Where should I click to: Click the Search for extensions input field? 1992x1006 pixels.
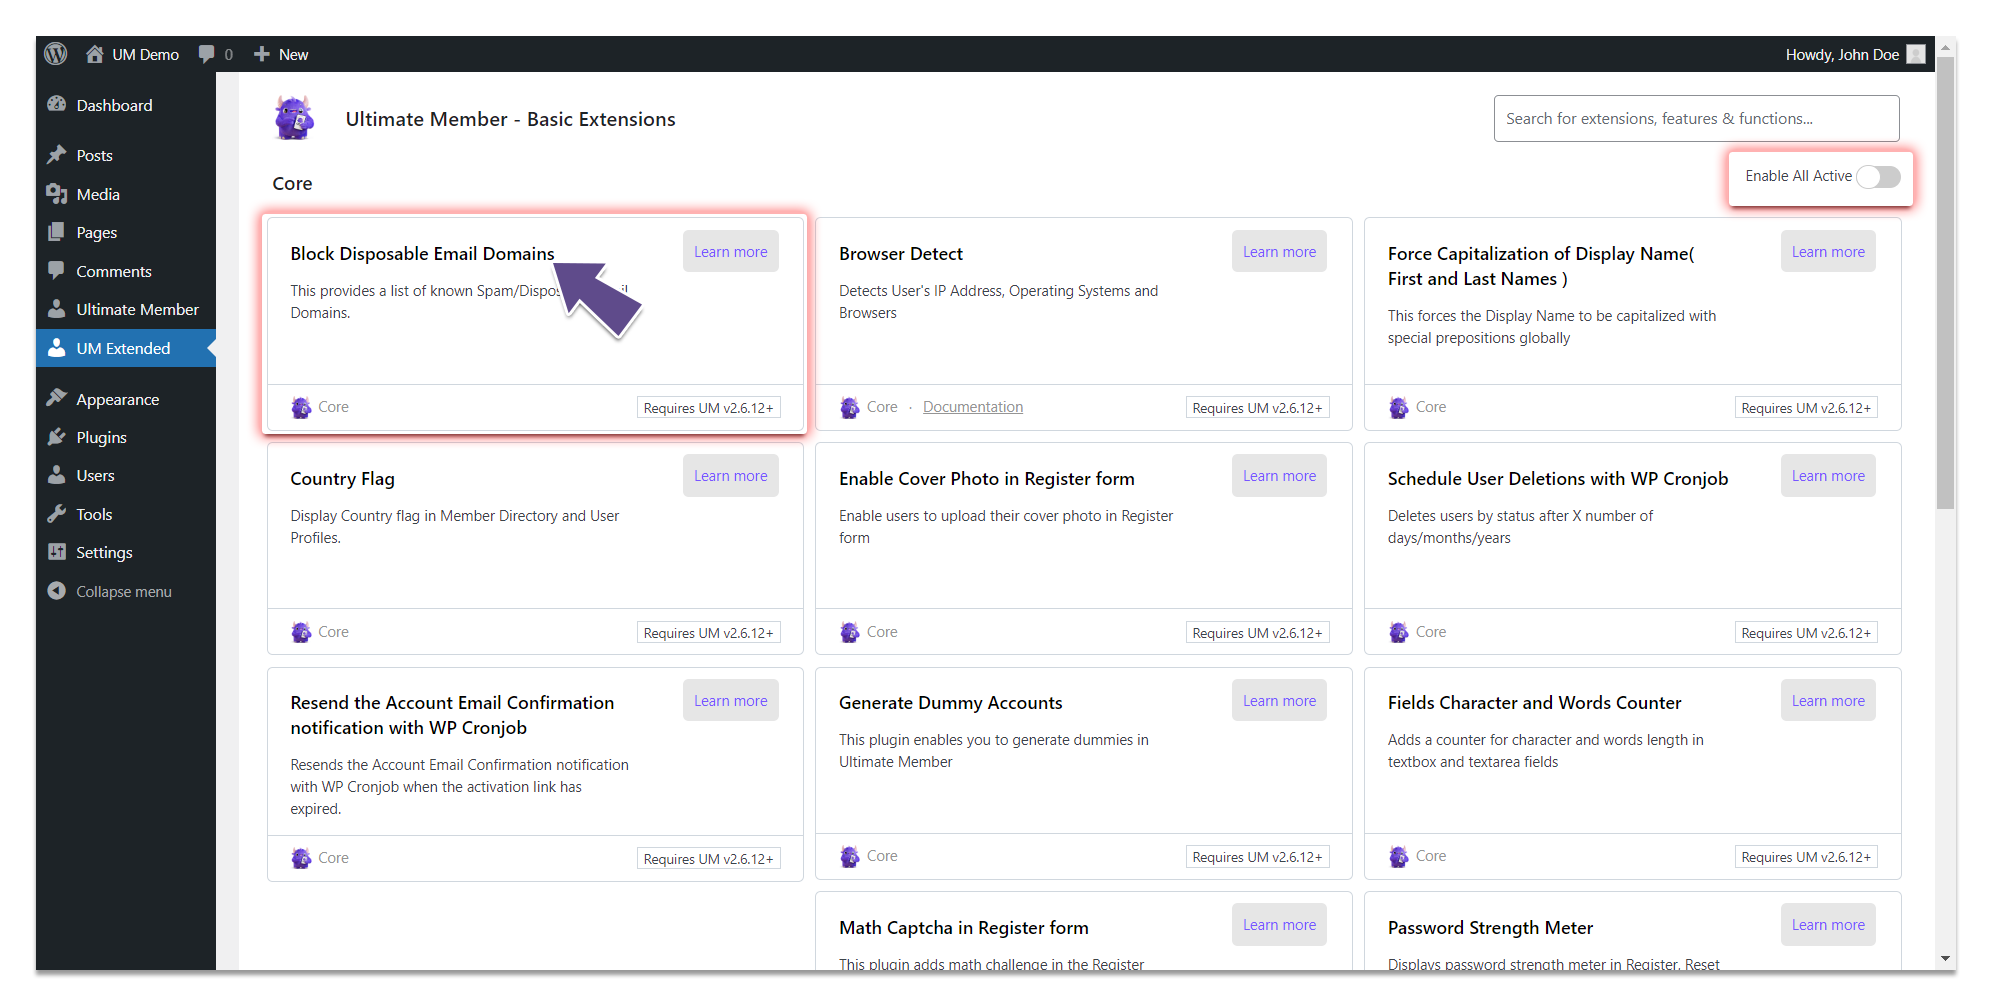pyautogui.click(x=1696, y=118)
